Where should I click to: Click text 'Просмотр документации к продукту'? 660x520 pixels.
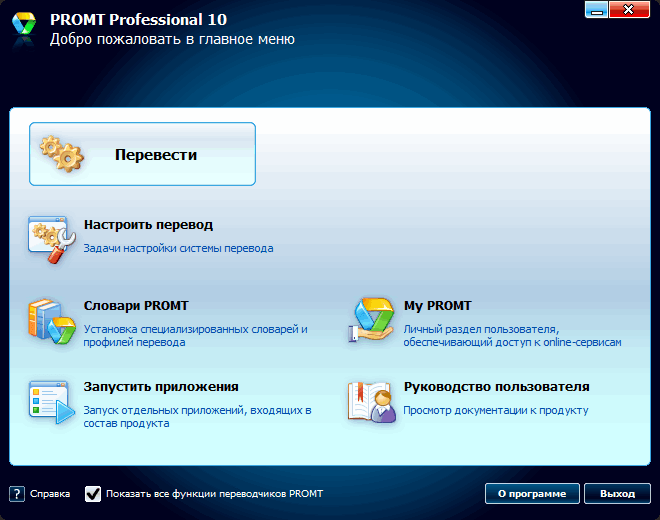coord(496,410)
